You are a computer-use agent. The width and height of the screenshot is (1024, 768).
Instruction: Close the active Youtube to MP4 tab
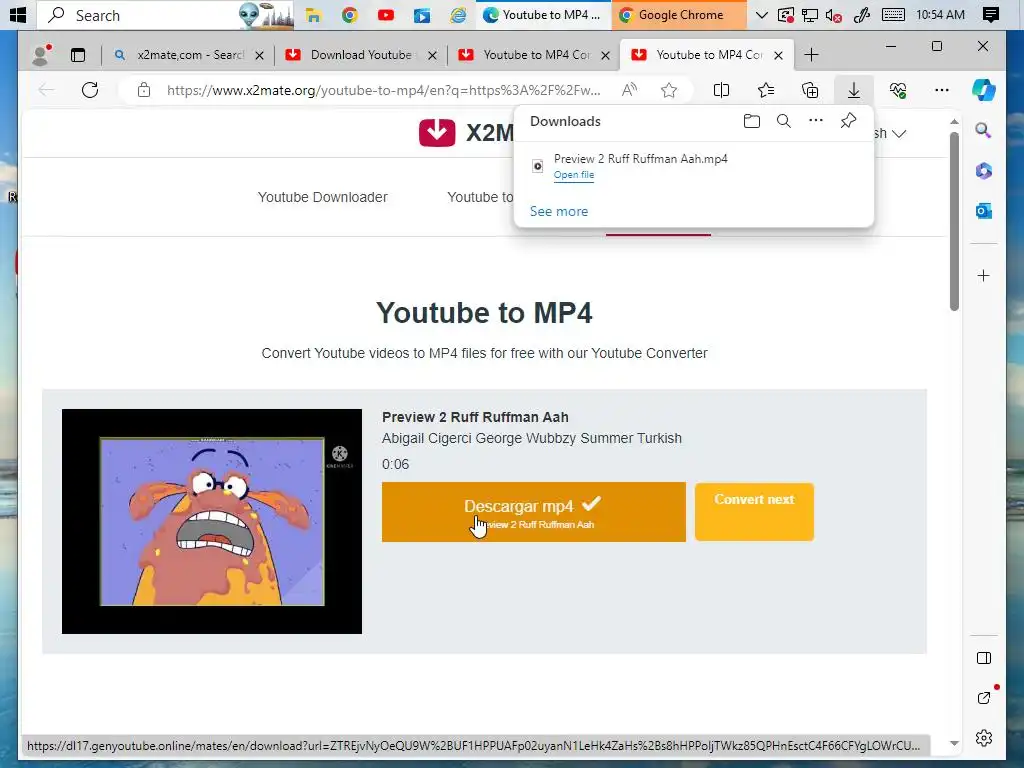(x=778, y=56)
